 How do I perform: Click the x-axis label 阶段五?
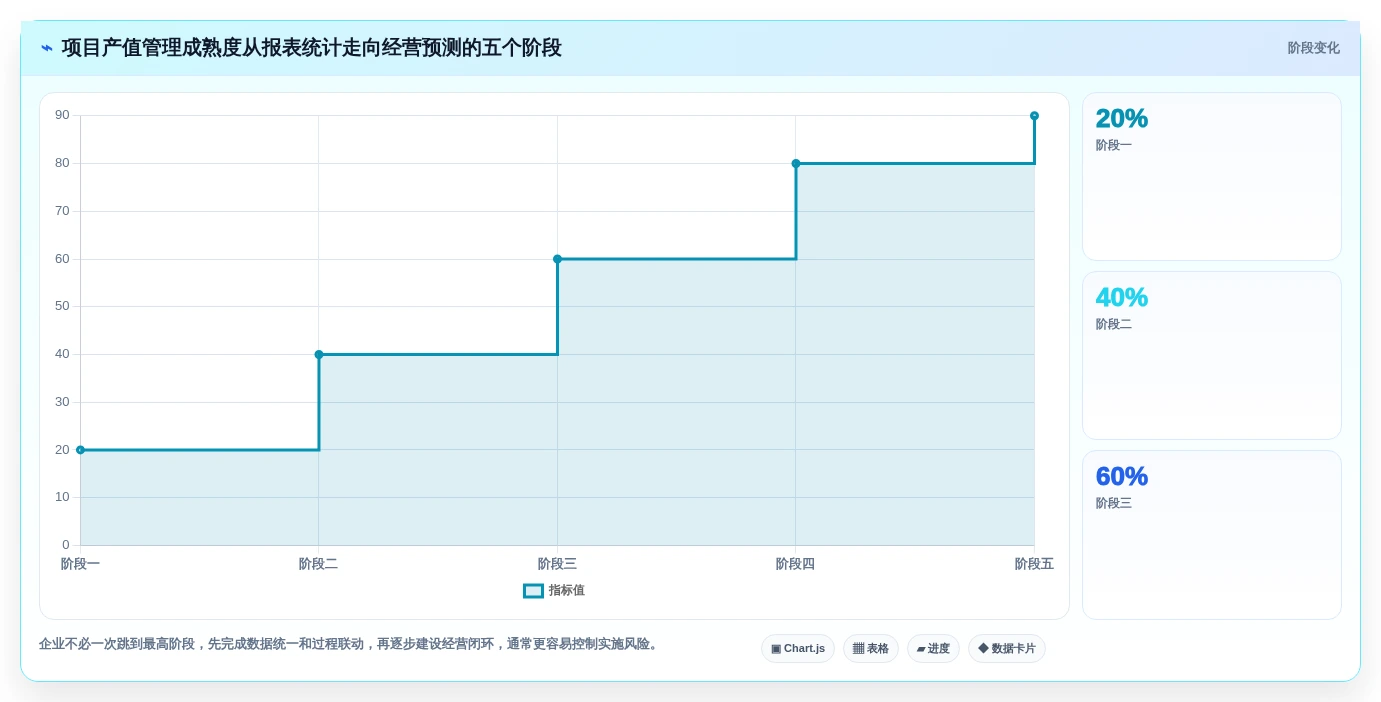point(1034,564)
